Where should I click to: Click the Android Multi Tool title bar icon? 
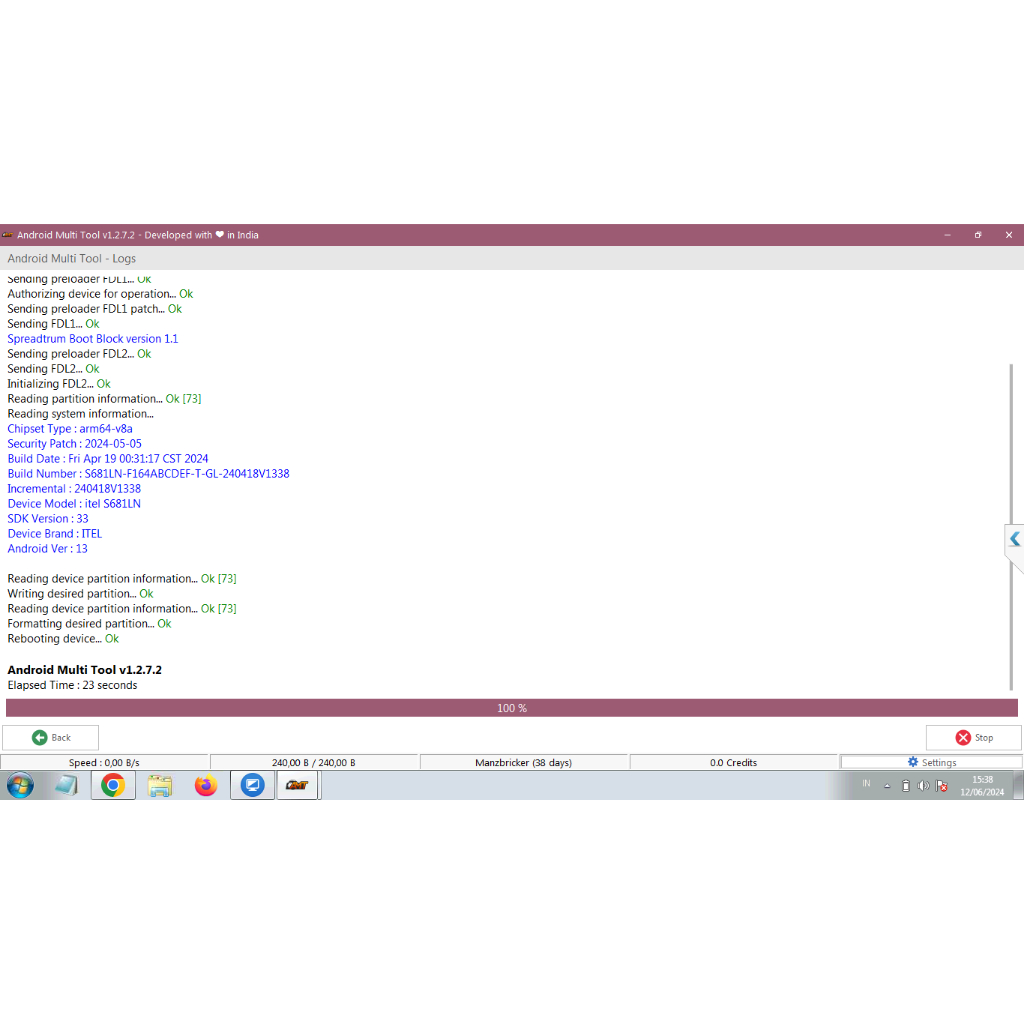pyautogui.click(x=8, y=235)
